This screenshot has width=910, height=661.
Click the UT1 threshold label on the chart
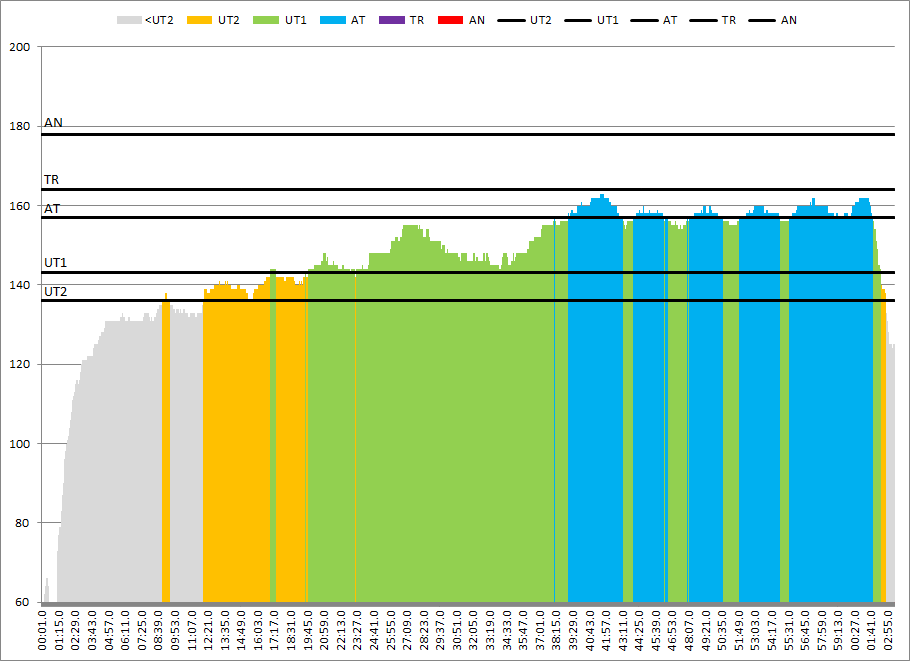[55, 263]
